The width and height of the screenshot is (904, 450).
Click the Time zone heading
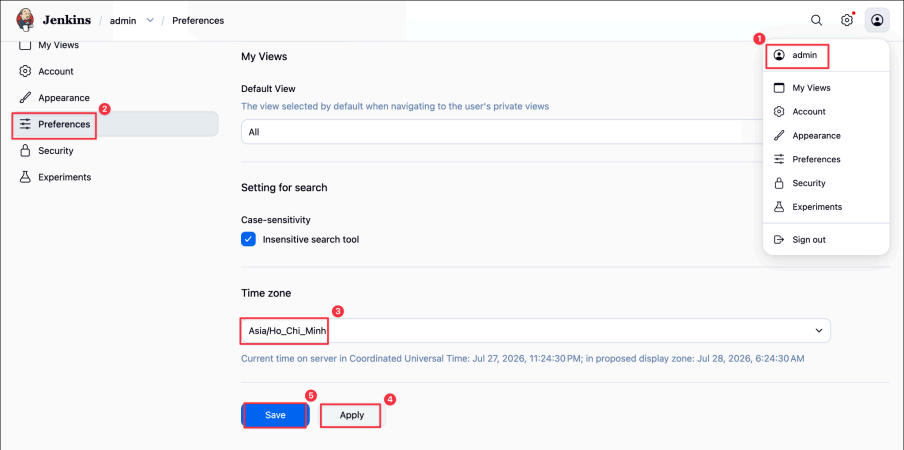[266, 293]
